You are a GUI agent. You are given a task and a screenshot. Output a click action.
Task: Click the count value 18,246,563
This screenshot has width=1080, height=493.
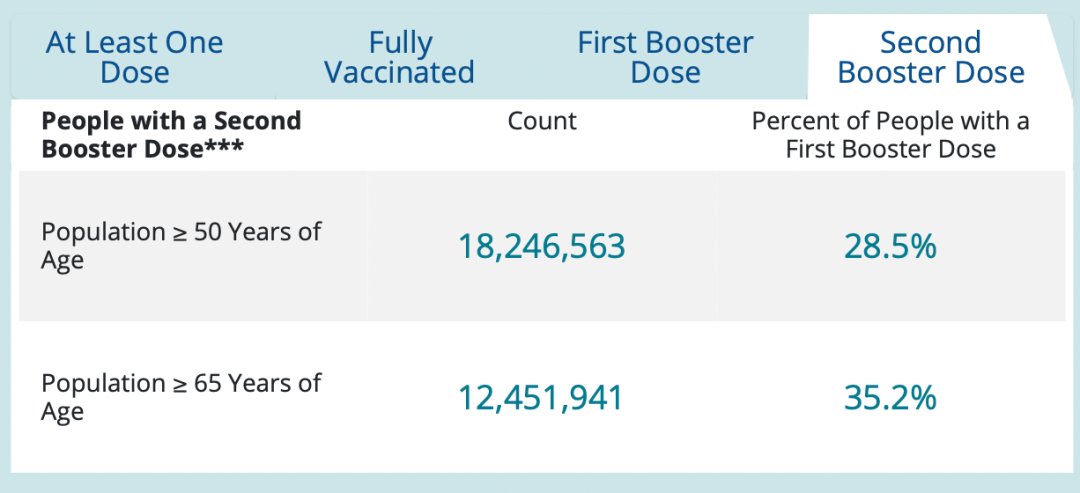point(542,247)
